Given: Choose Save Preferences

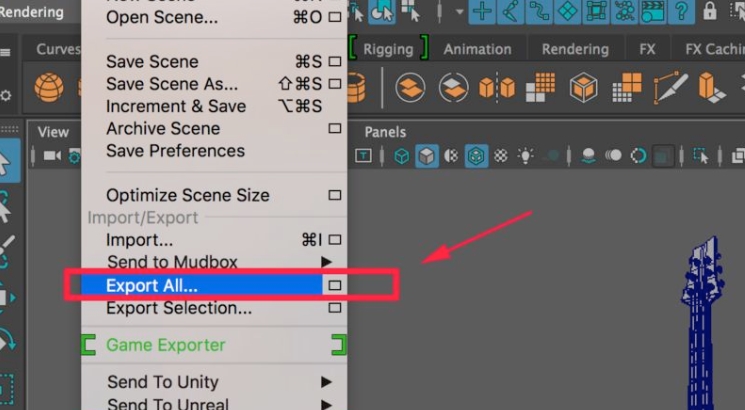Looking at the screenshot, I should [175, 151].
